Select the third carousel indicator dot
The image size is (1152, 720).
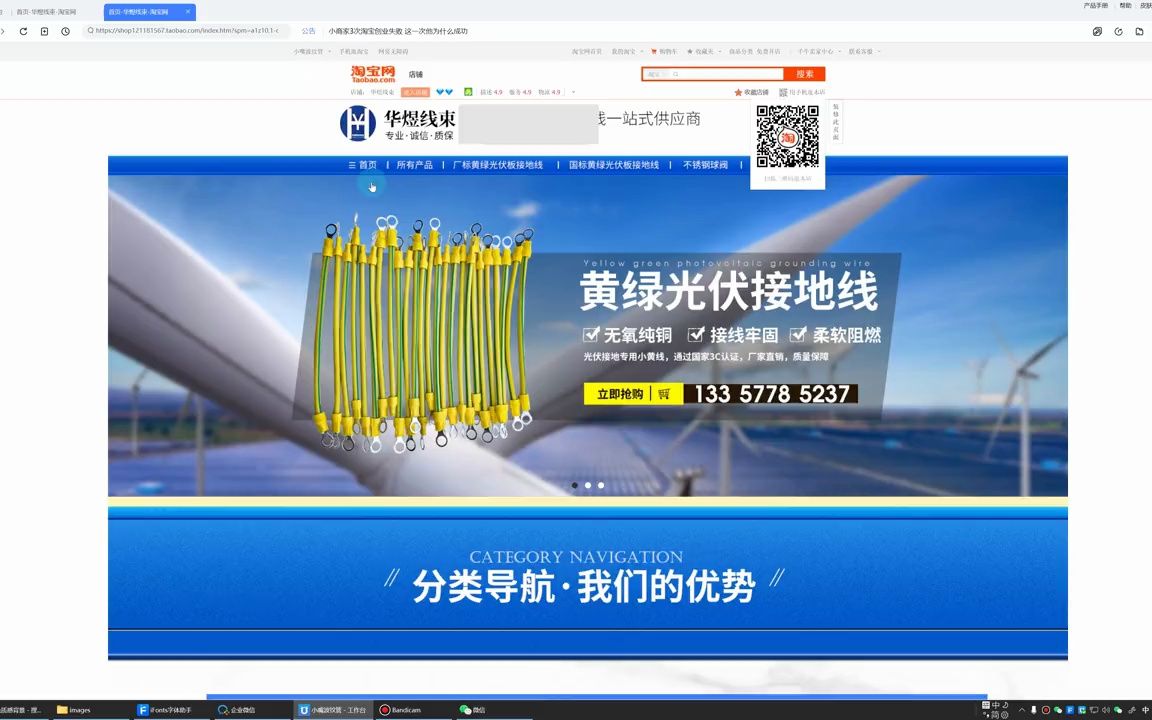pyautogui.click(x=600, y=485)
